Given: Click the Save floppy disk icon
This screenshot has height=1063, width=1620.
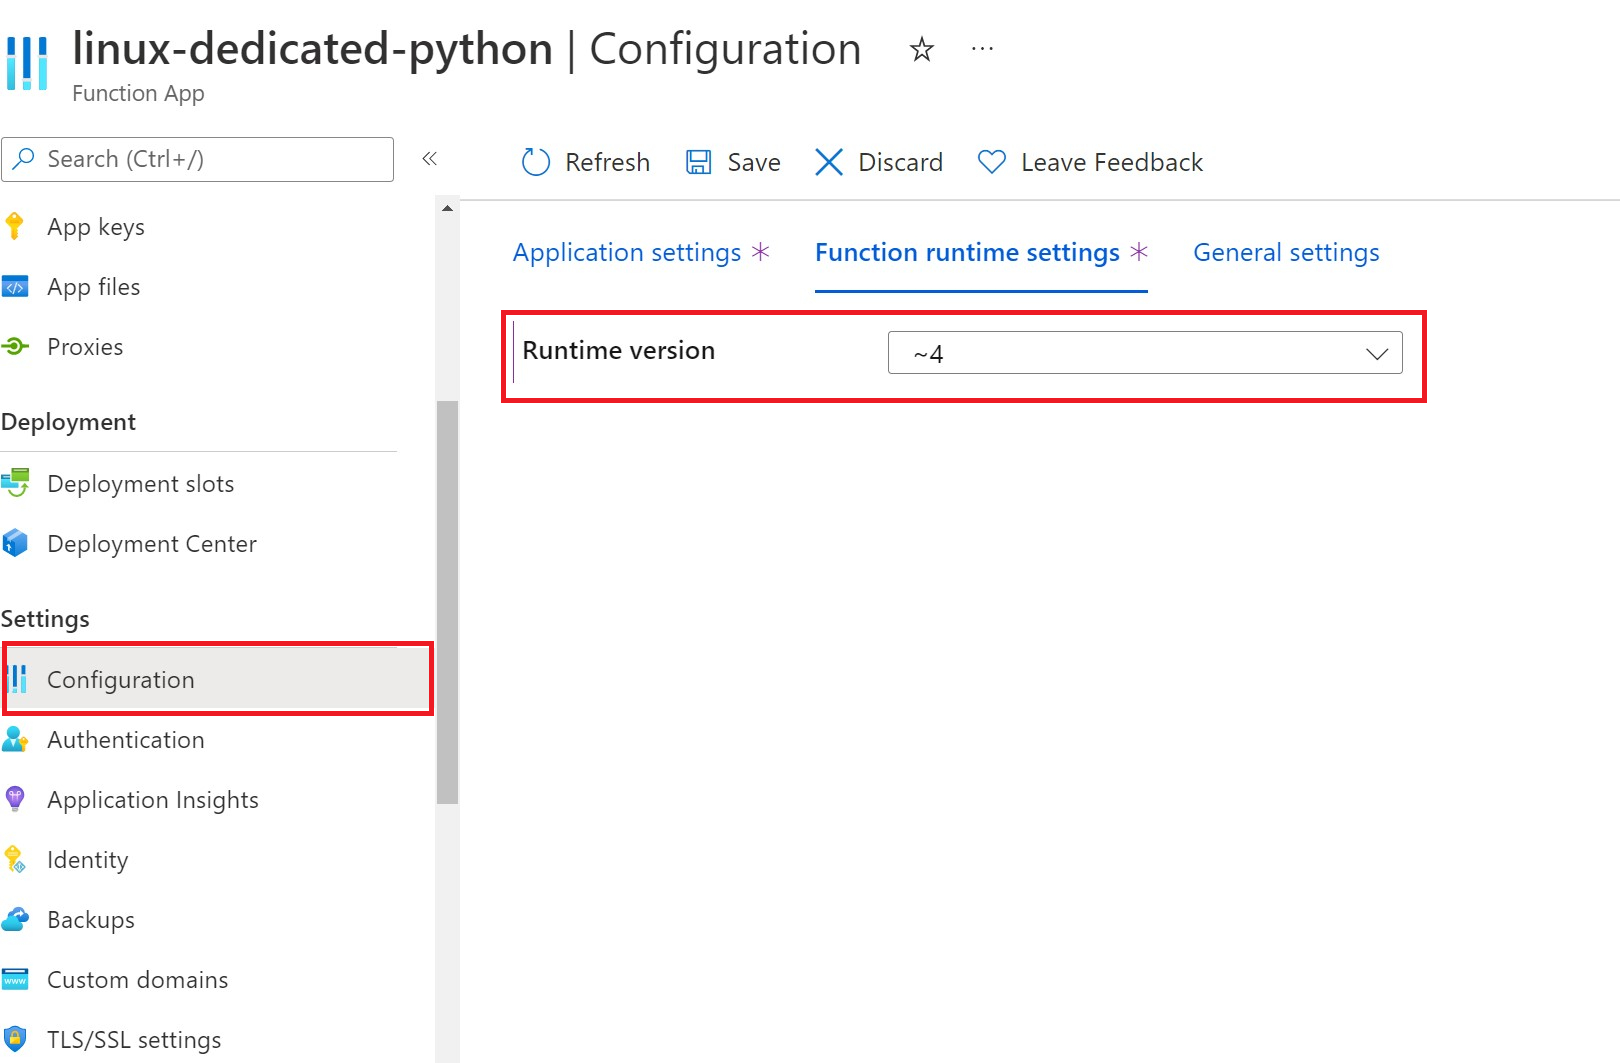Looking at the screenshot, I should click(698, 162).
